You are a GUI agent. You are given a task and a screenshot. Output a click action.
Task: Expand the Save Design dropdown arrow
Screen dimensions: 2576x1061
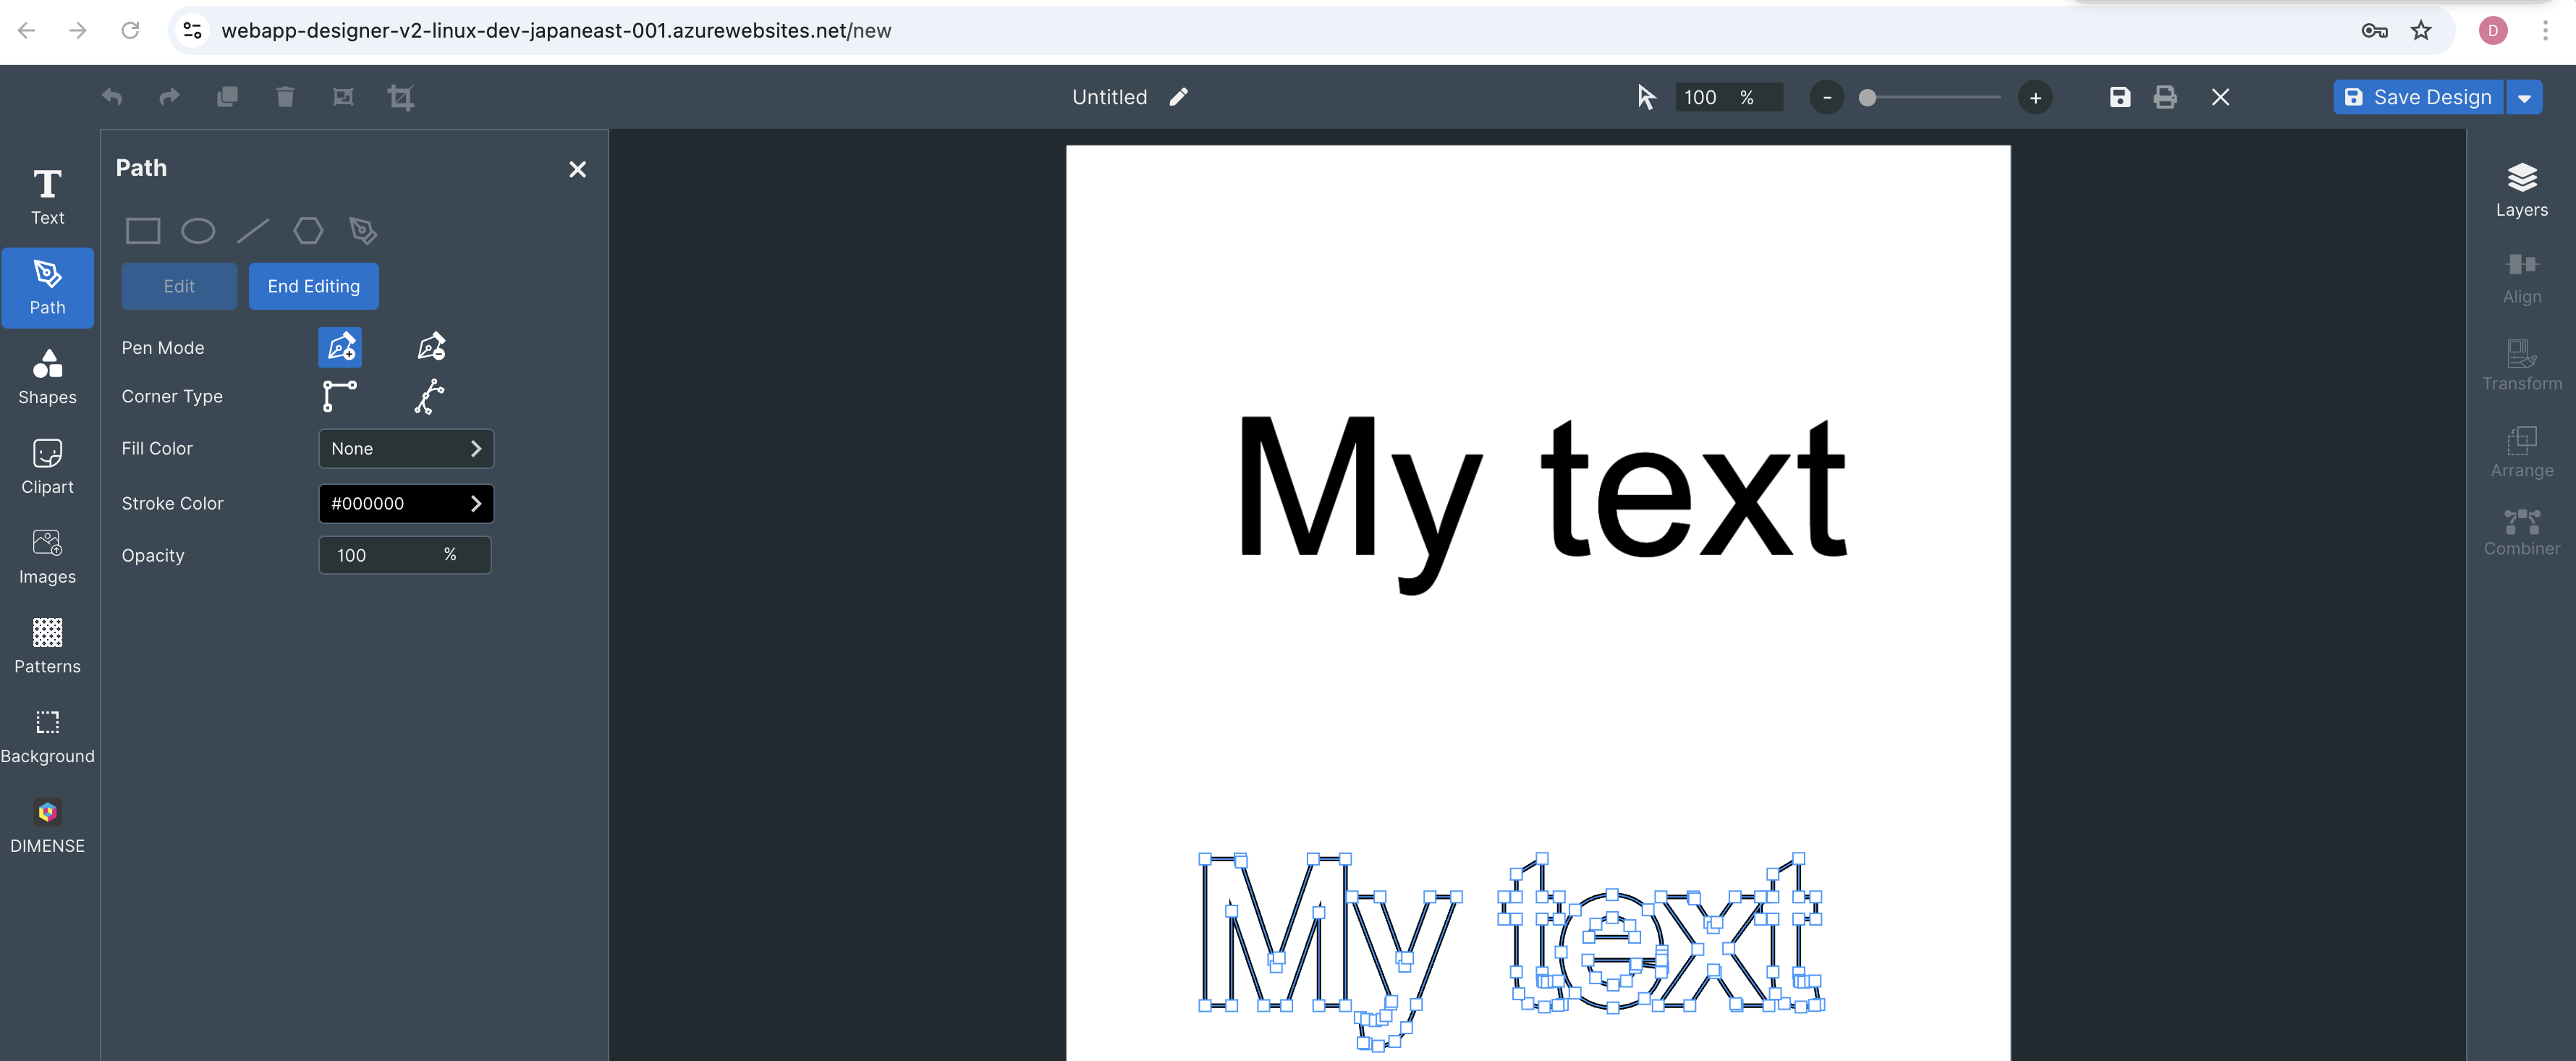coord(2524,98)
